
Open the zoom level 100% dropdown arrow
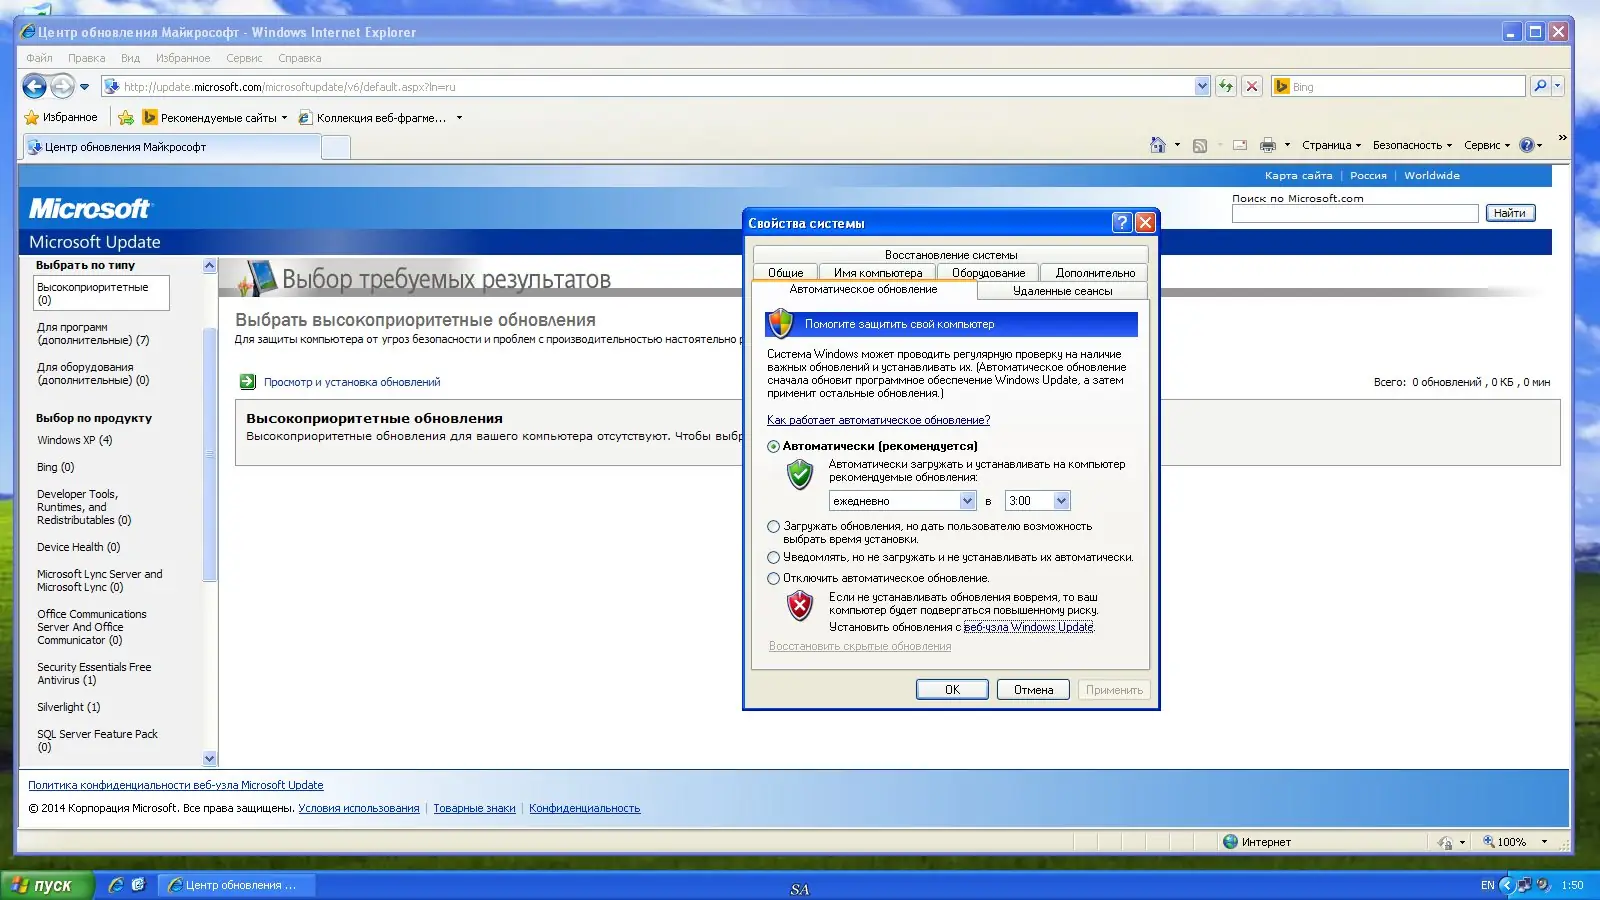1545,842
